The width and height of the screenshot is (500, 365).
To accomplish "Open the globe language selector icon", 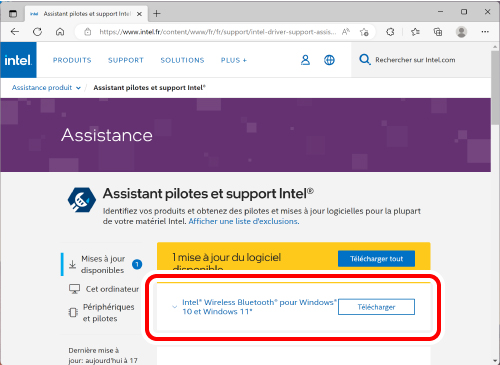I will point(329,60).
